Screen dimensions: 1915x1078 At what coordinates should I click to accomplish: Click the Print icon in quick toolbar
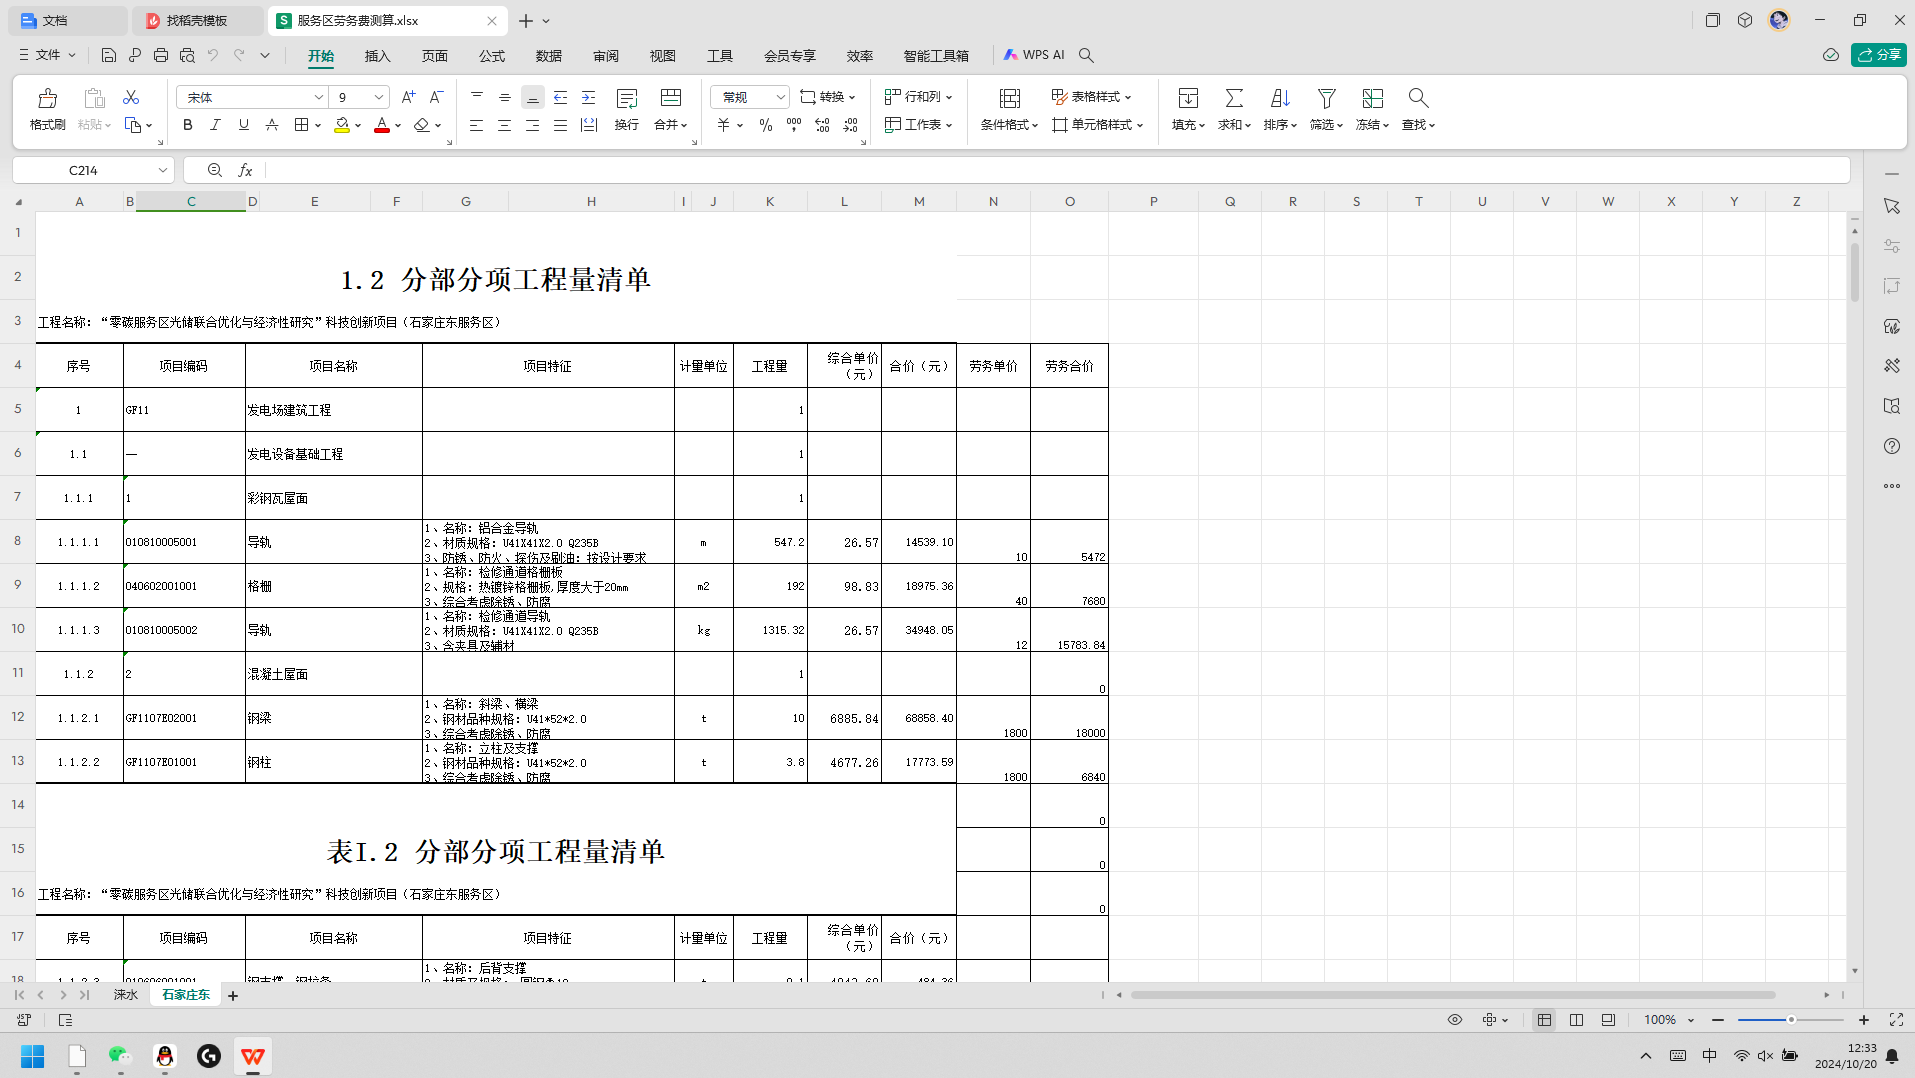161,55
